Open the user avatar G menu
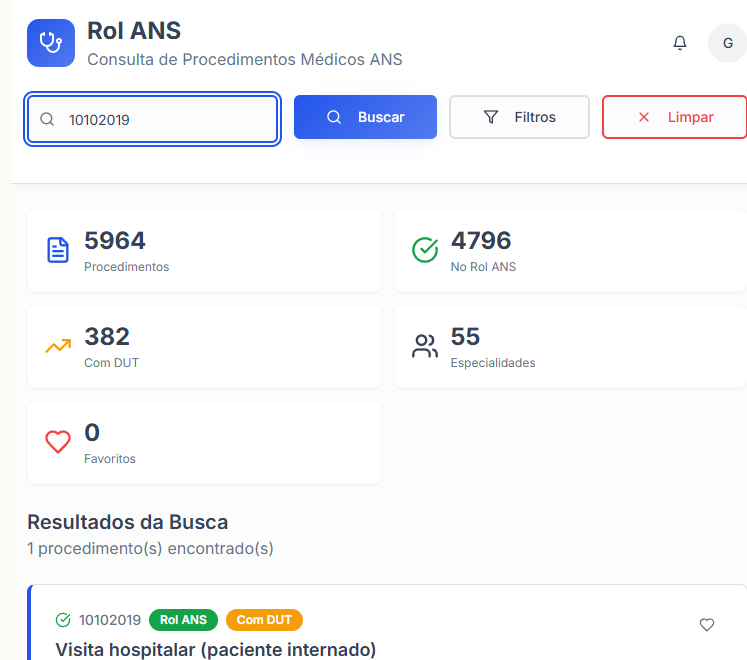This screenshot has width=747, height=660. 727,43
